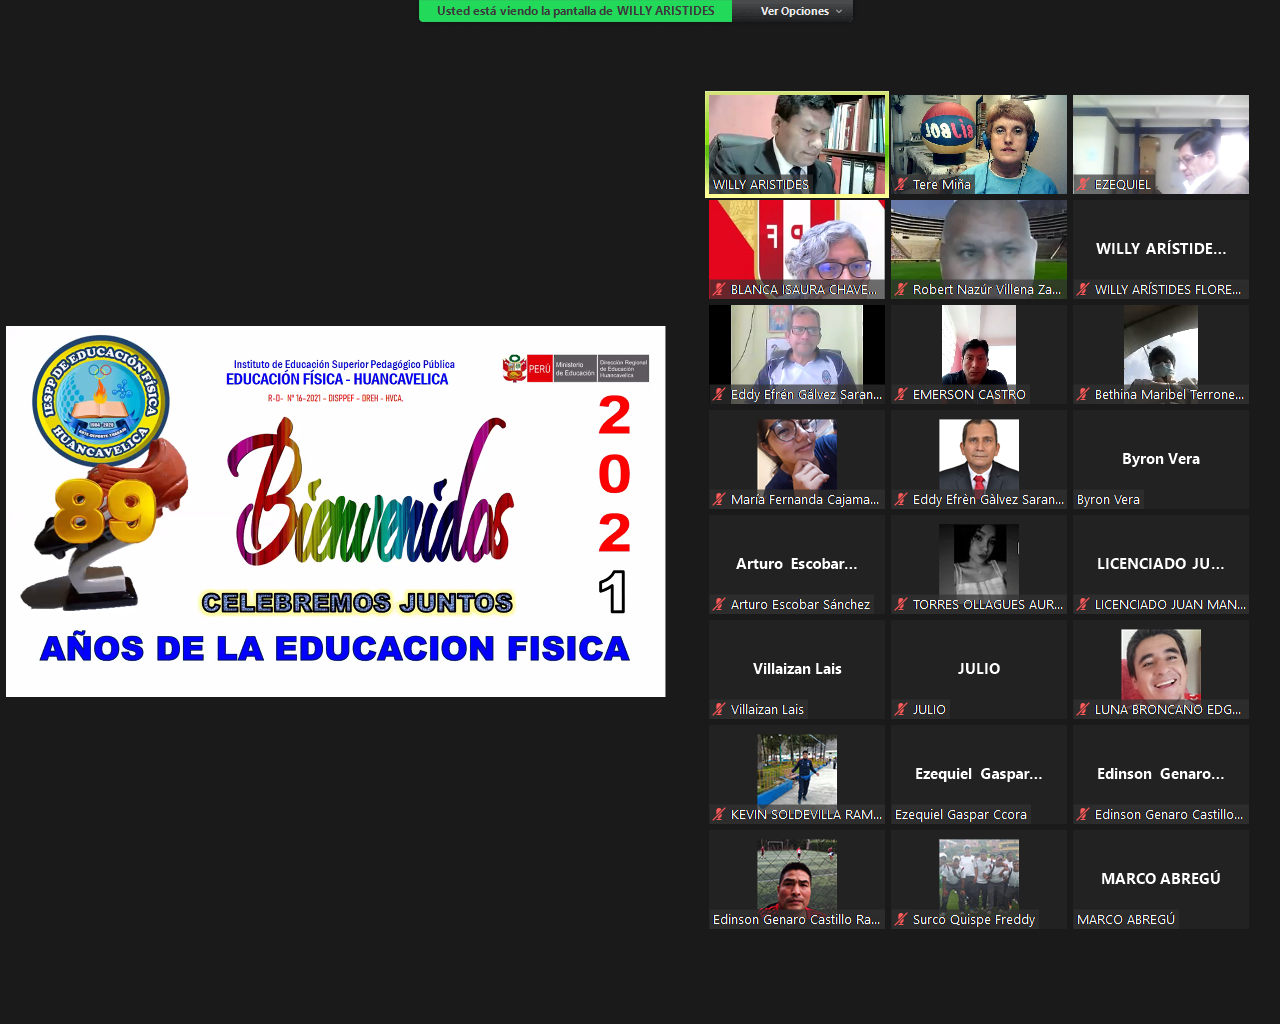Click the muted mic icon on Tere Miña
This screenshot has width=1280, height=1024.
tap(901, 185)
